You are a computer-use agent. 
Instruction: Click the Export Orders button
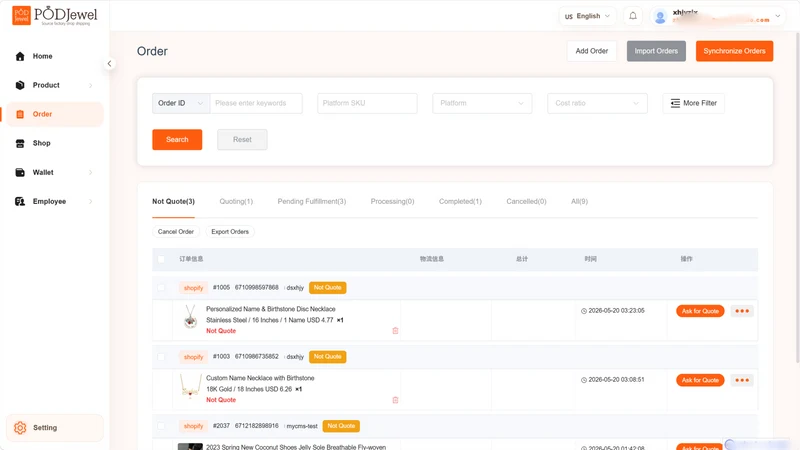click(x=230, y=232)
